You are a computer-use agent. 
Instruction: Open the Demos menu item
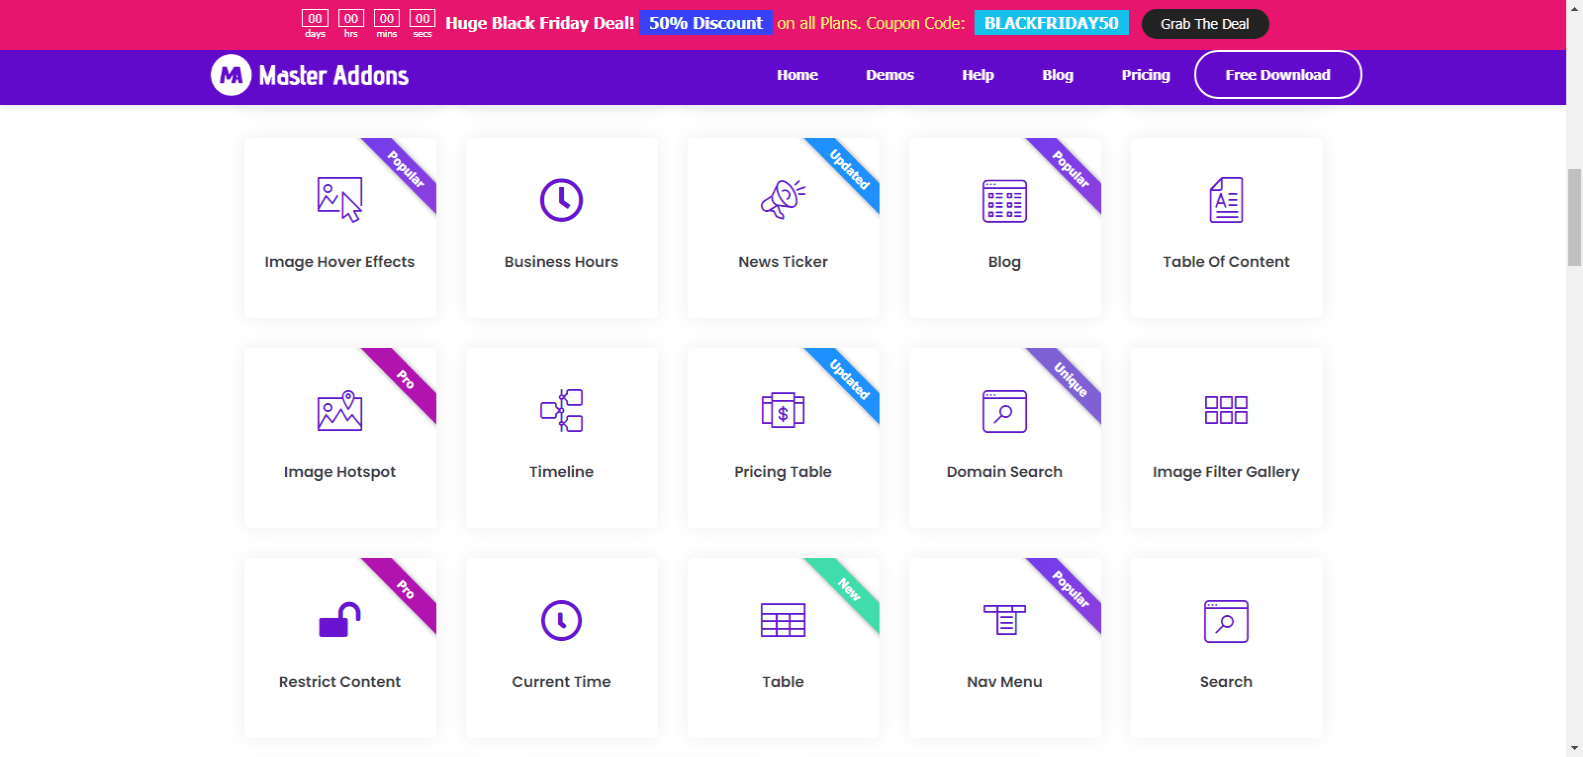pyautogui.click(x=890, y=75)
